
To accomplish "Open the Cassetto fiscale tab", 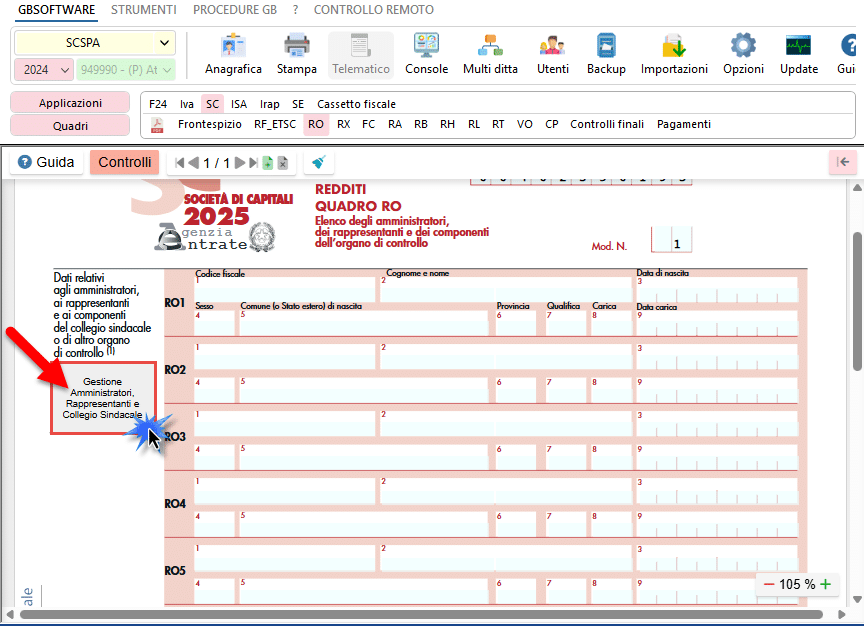I will point(357,104).
